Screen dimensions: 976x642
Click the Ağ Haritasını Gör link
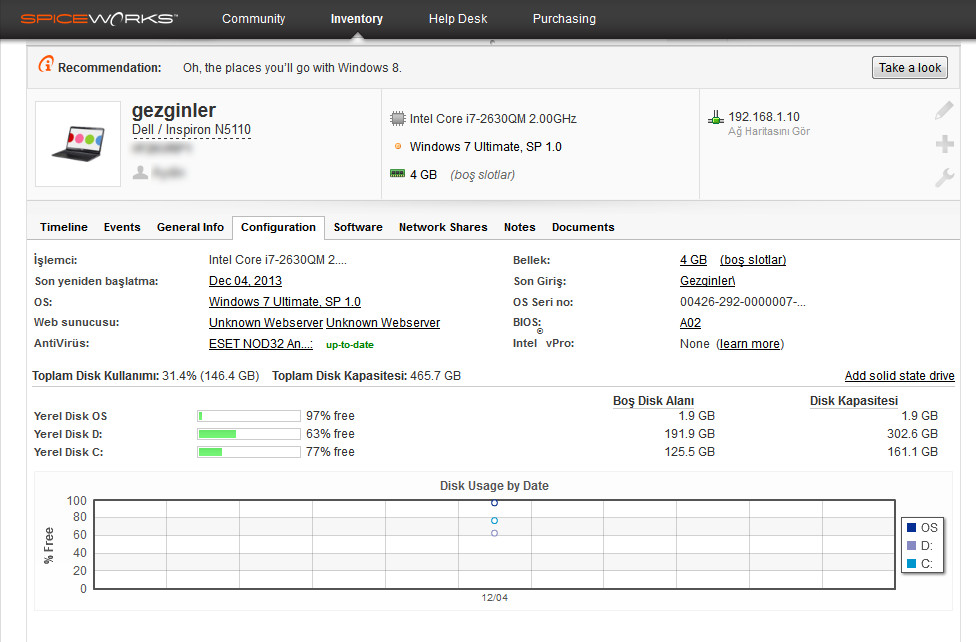[771, 129]
